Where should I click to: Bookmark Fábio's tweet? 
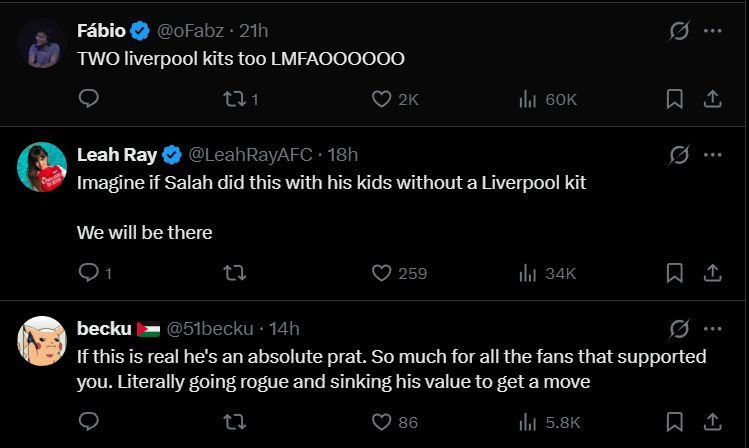coord(674,99)
